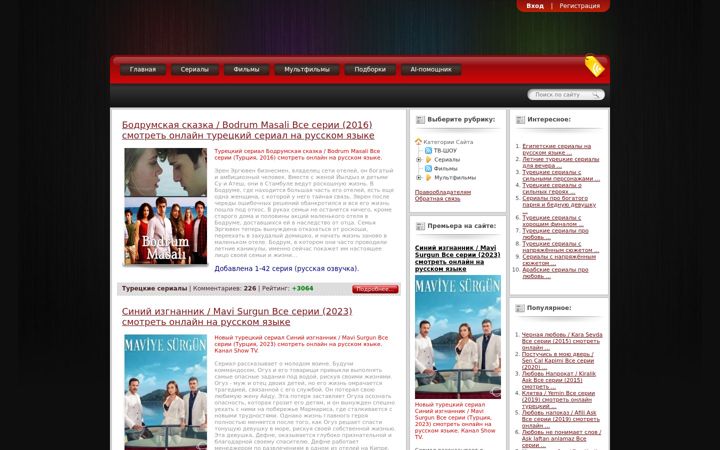This screenshot has height=450, width=720.
Task: Open Сериалы про богатого парня link
Action: 559,204
